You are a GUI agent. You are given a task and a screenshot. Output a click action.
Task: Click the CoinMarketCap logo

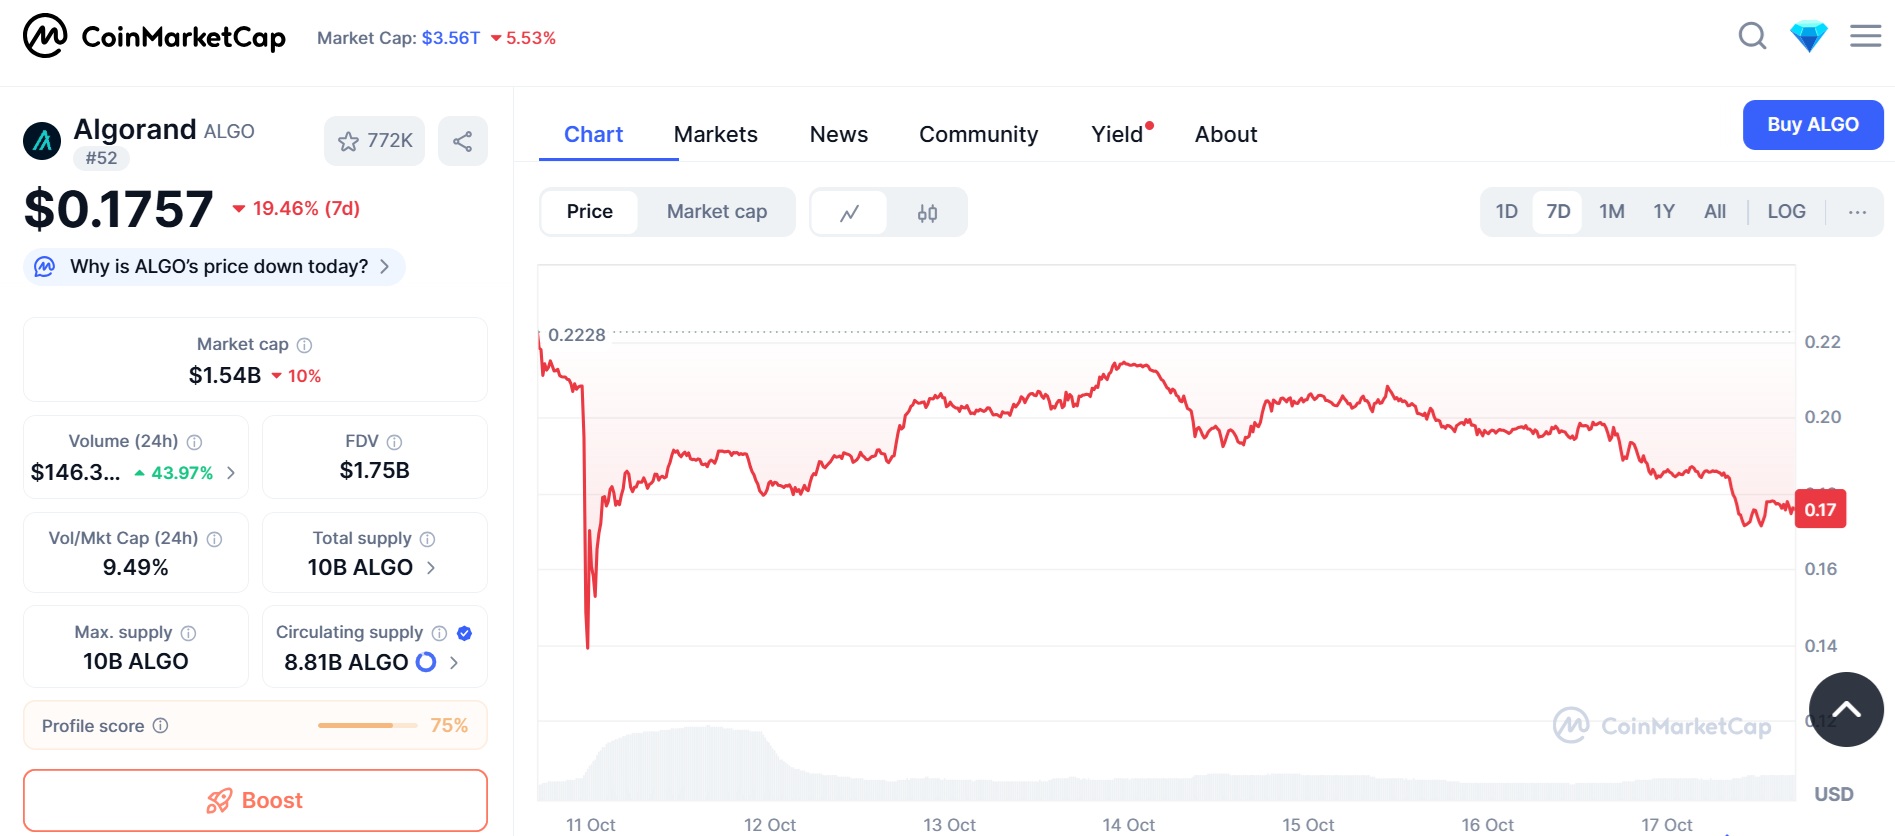point(154,37)
